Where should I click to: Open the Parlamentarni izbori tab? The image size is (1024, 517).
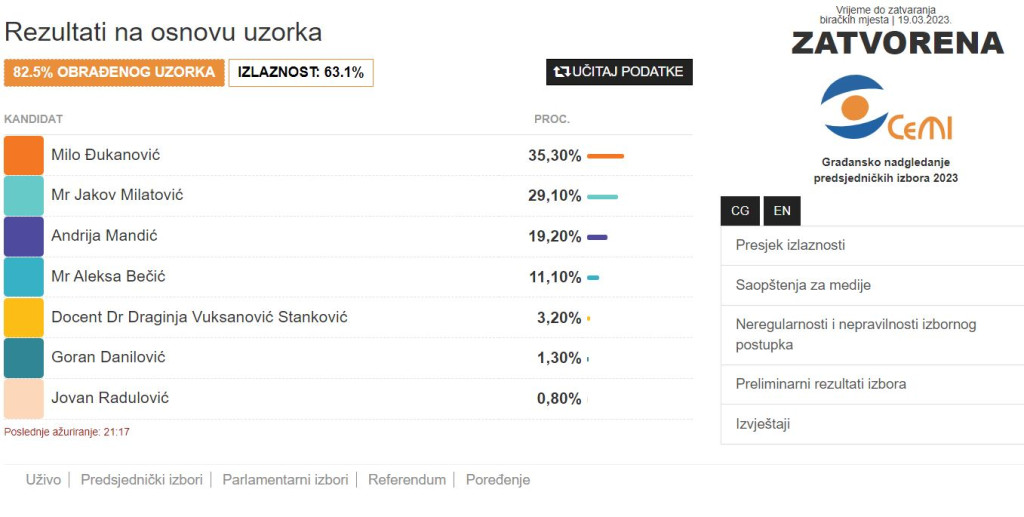pos(285,480)
